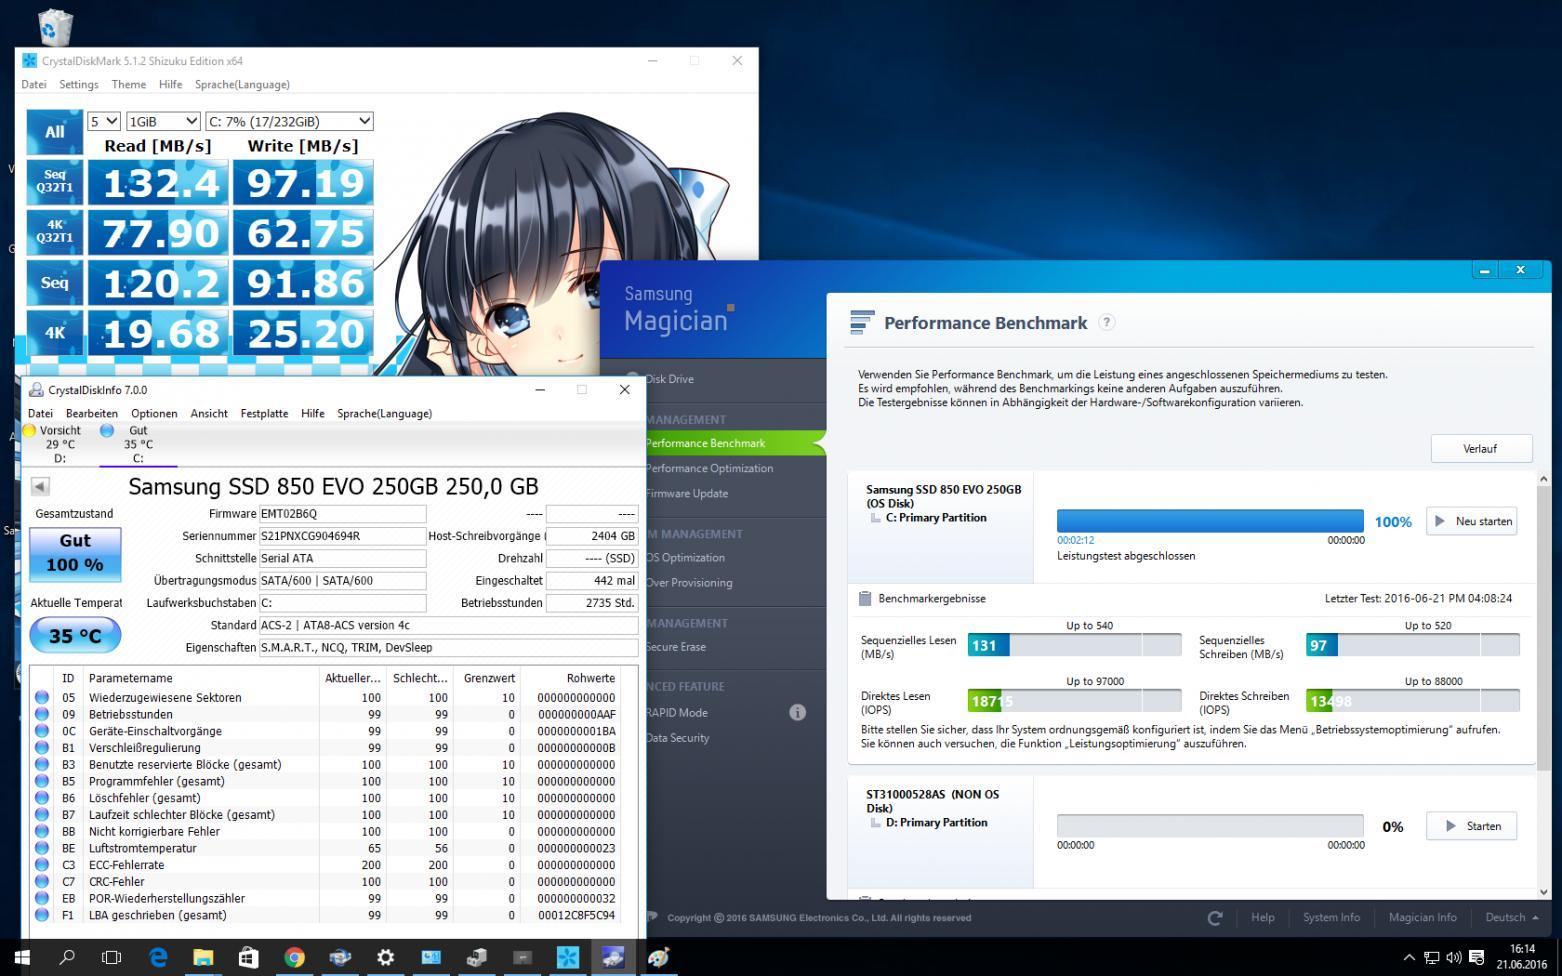Open the Windows Start menu

click(22, 957)
